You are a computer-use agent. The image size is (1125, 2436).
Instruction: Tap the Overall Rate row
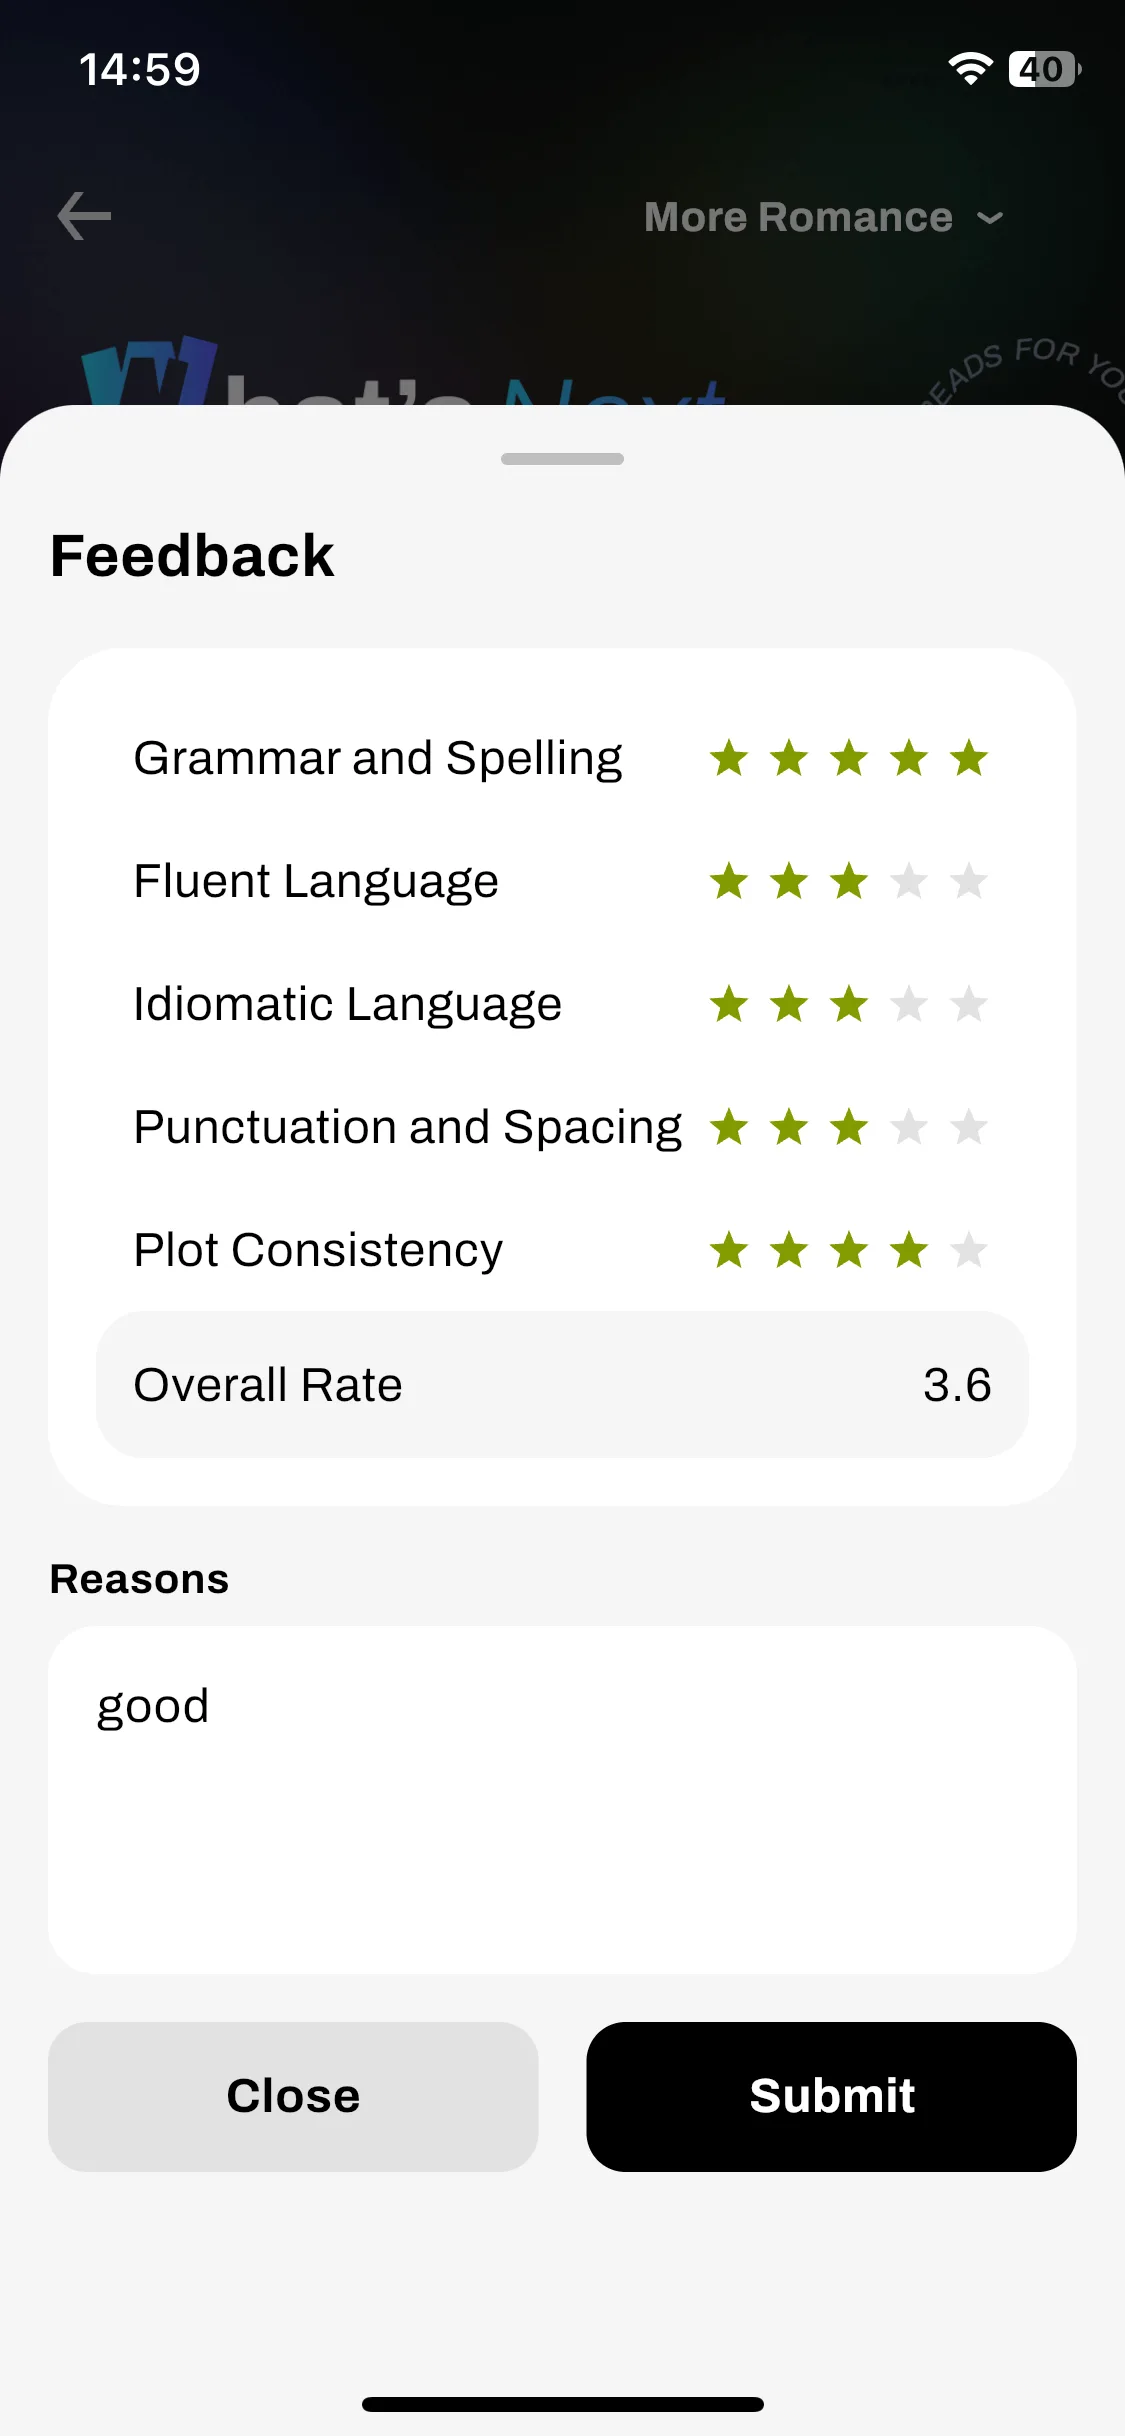tap(562, 1384)
